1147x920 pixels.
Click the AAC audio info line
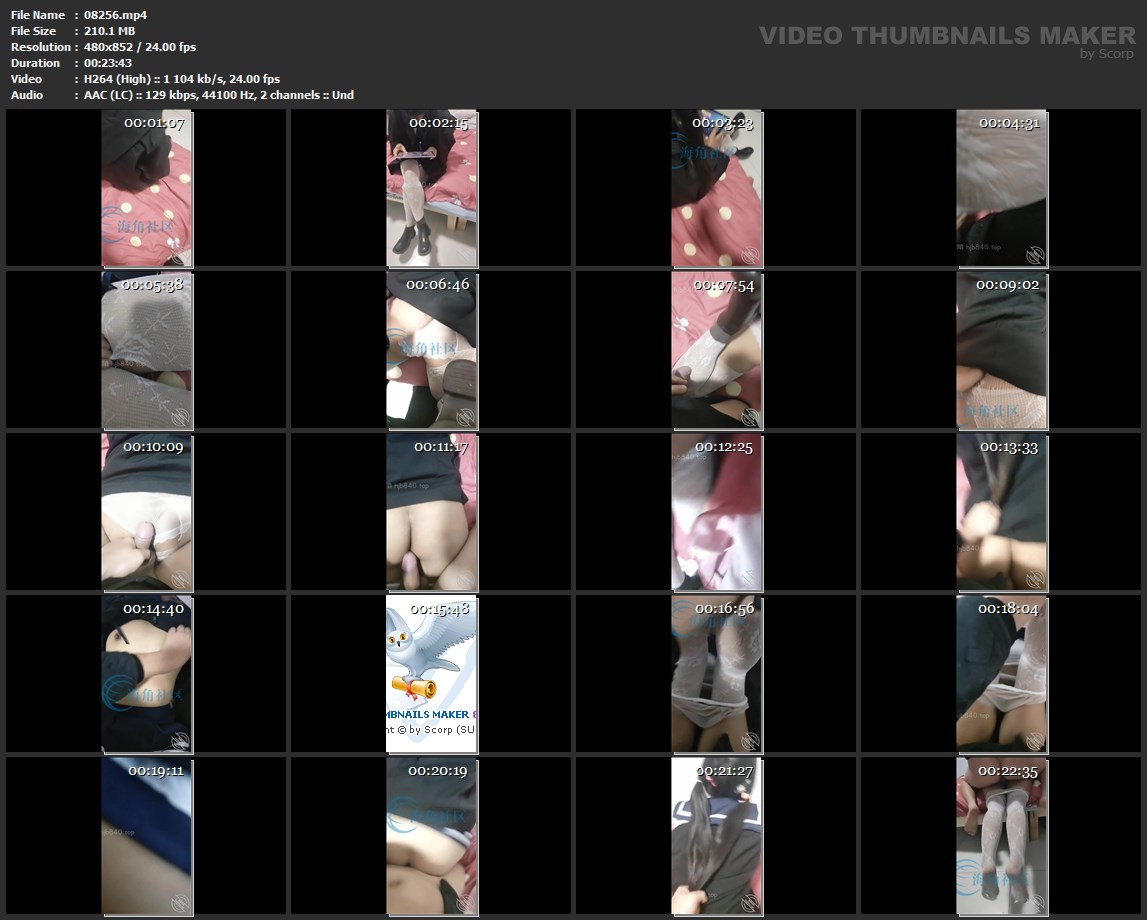coord(218,95)
